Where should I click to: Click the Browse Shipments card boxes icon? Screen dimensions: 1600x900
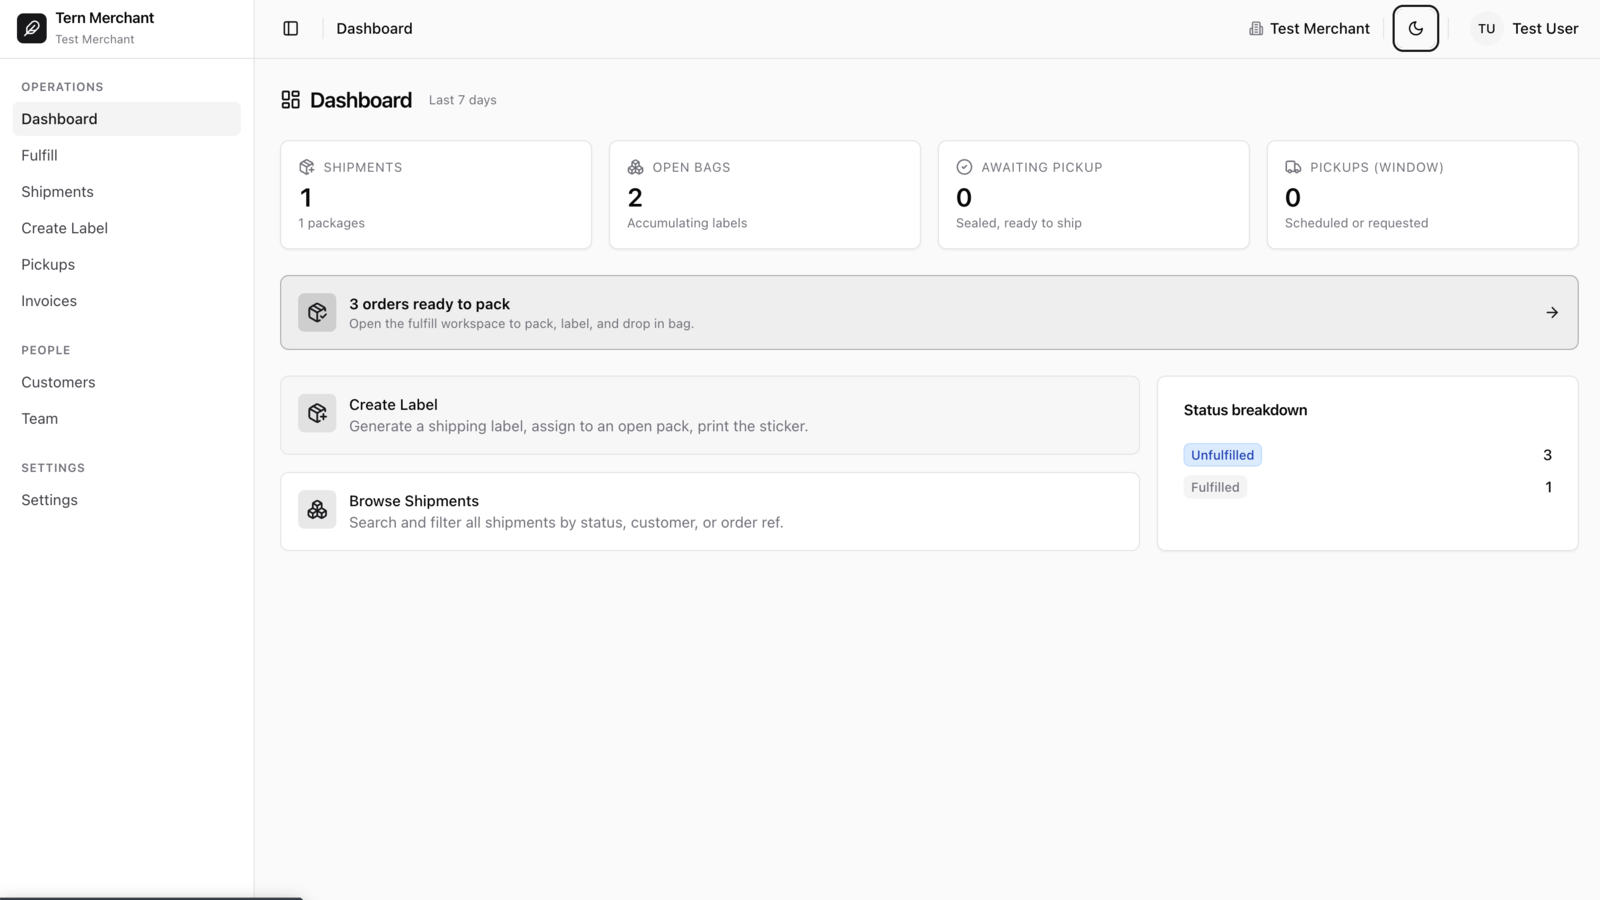pos(317,509)
